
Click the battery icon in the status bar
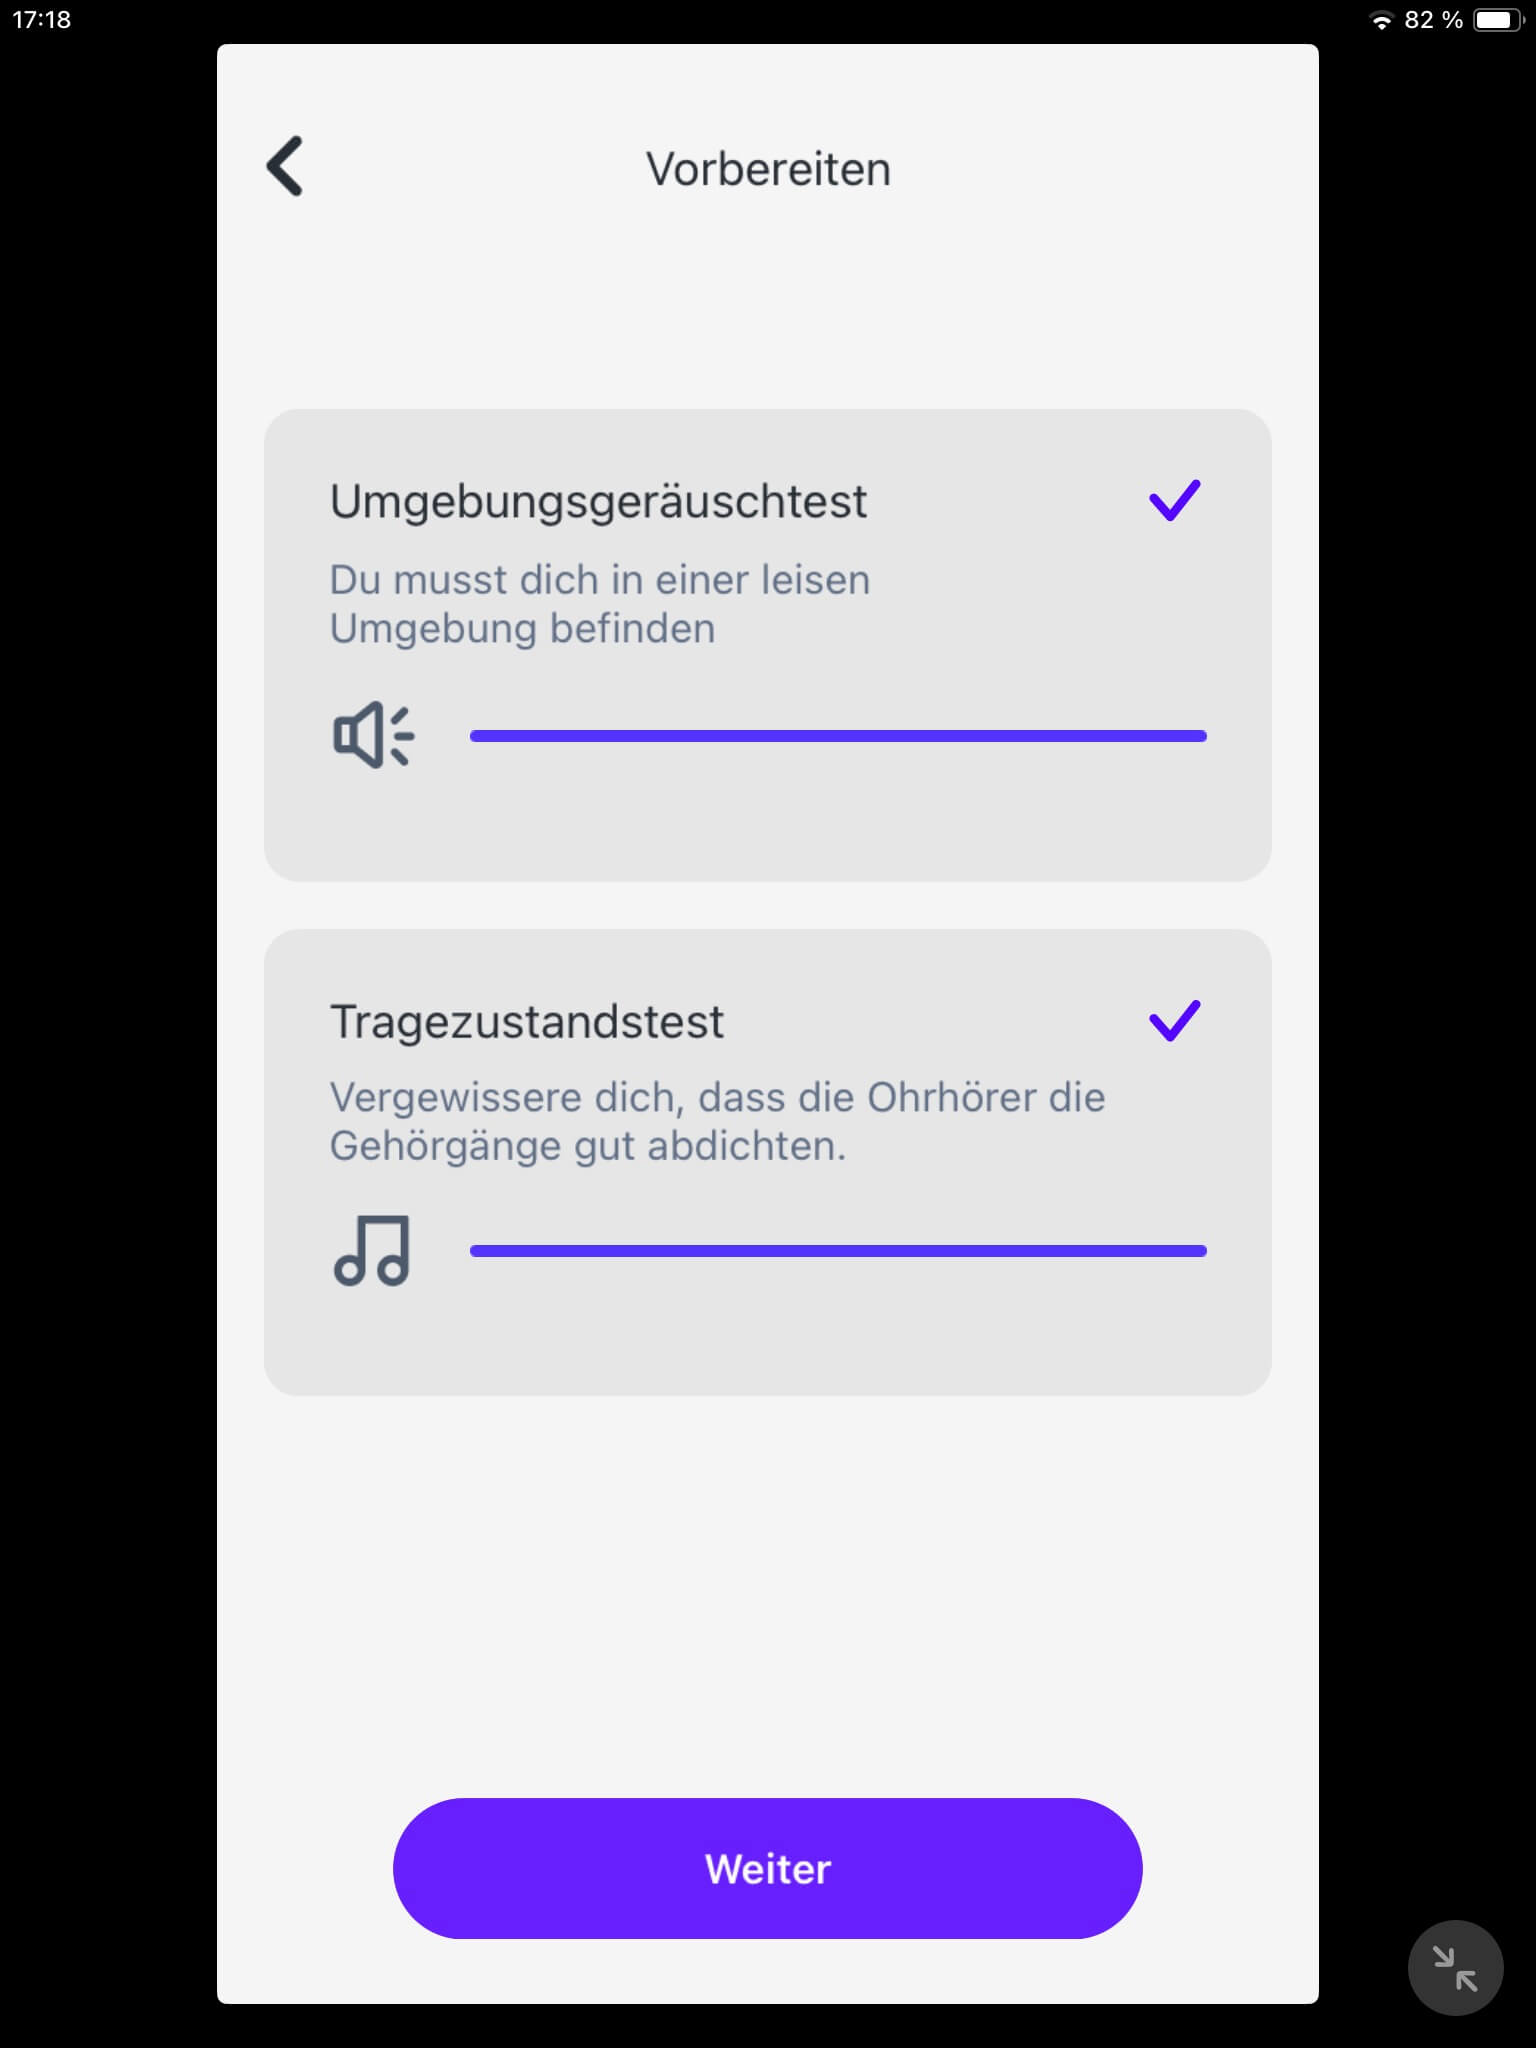pyautogui.click(x=1497, y=21)
